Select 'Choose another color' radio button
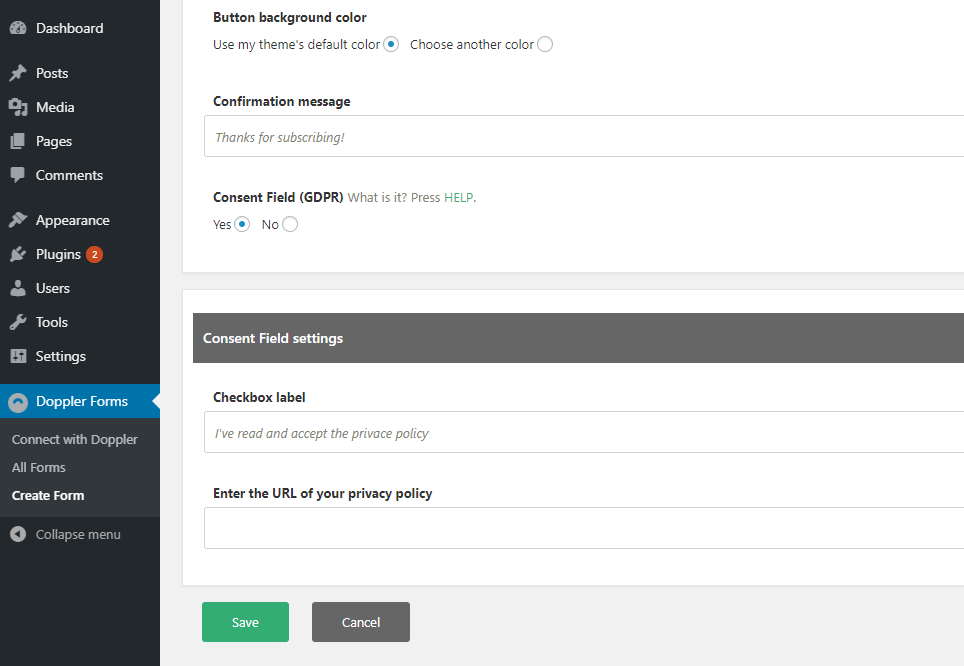The height and width of the screenshot is (666, 964). pyautogui.click(x=545, y=44)
